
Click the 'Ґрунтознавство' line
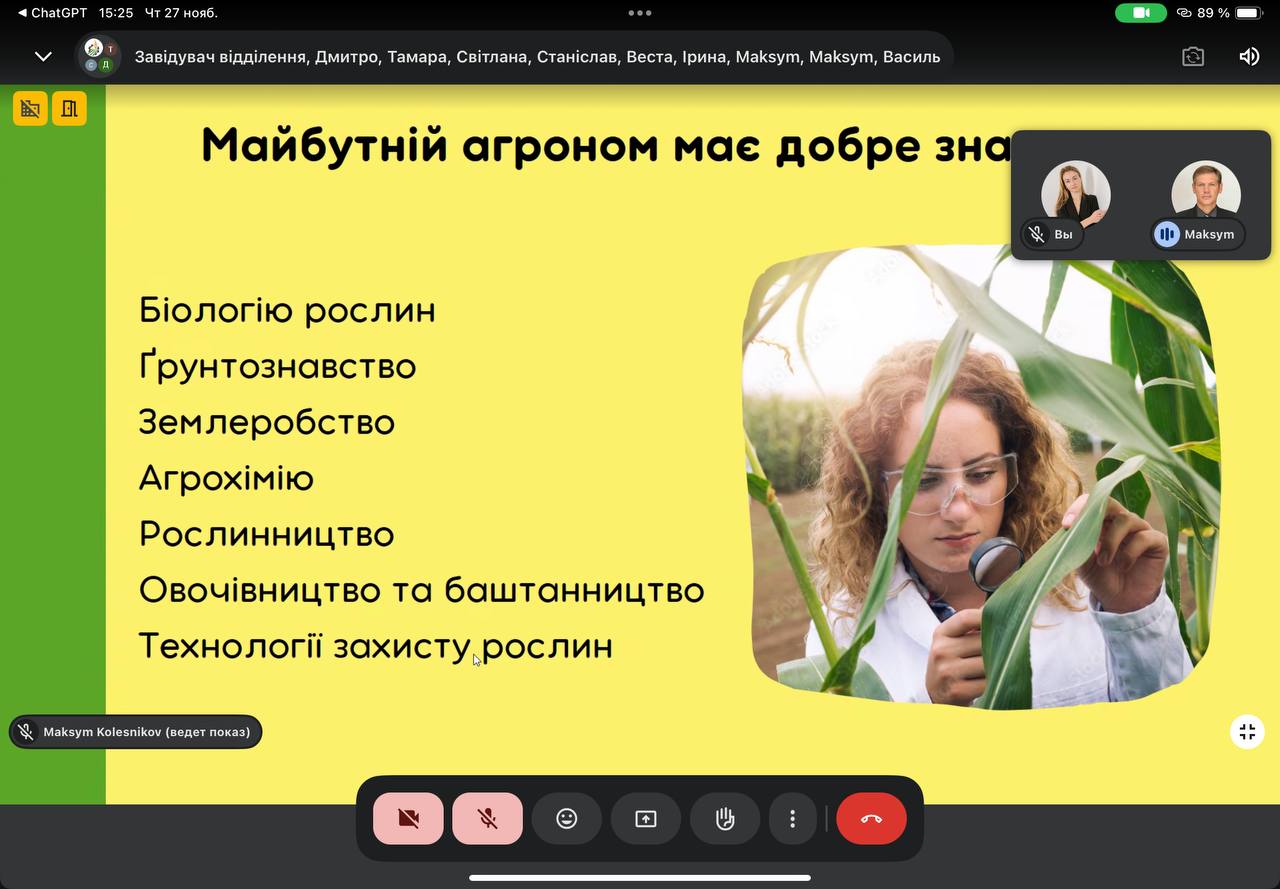(x=277, y=366)
